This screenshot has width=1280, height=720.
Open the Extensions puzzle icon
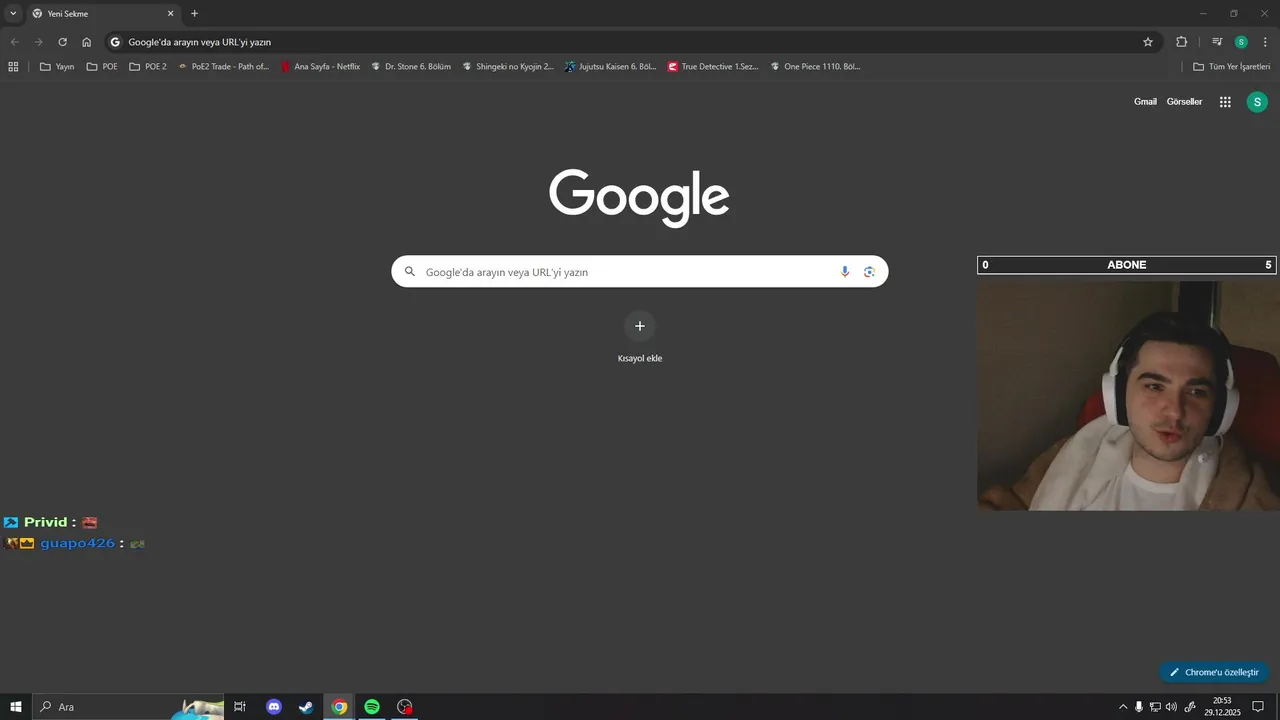click(x=1182, y=42)
